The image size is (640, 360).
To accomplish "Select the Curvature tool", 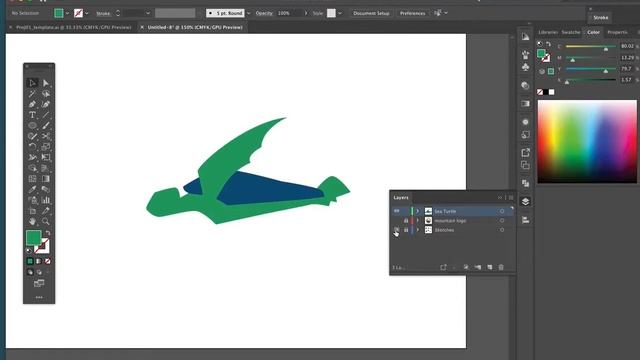I will [x=46, y=104].
